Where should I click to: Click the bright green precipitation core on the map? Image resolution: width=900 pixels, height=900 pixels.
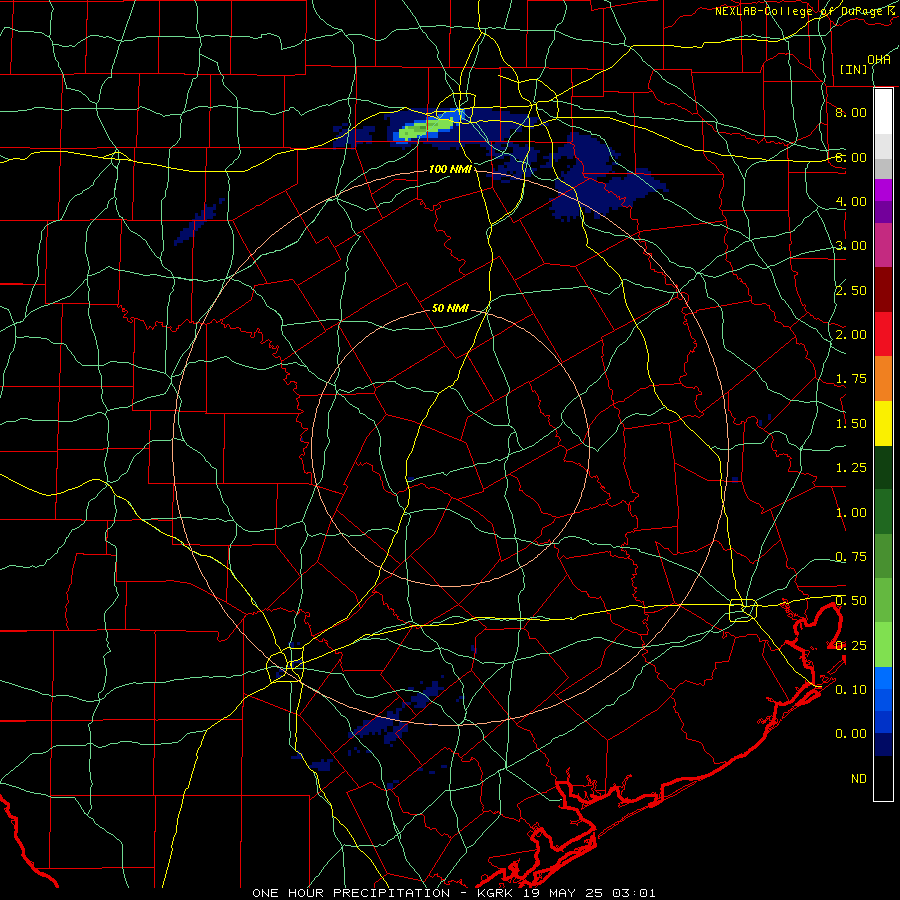point(426,127)
